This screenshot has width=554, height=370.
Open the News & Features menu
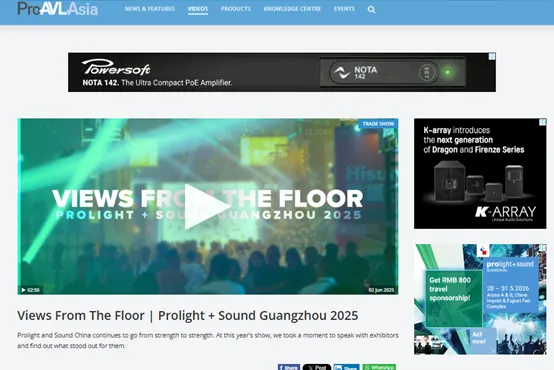pyautogui.click(x=149, y=9)
